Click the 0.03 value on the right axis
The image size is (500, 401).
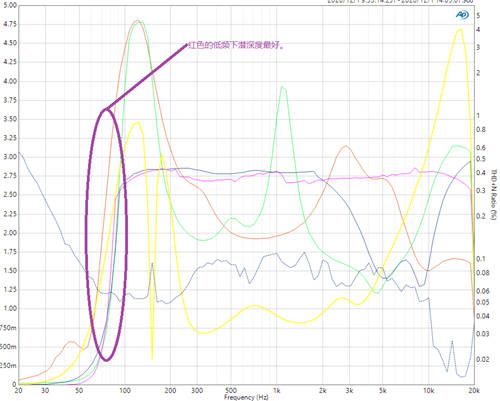point(482,334)
